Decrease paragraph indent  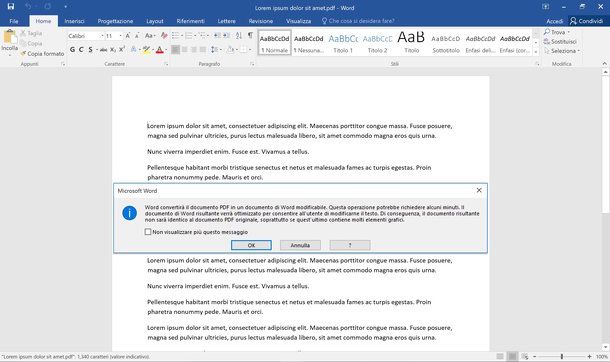(x=217, y=36)
